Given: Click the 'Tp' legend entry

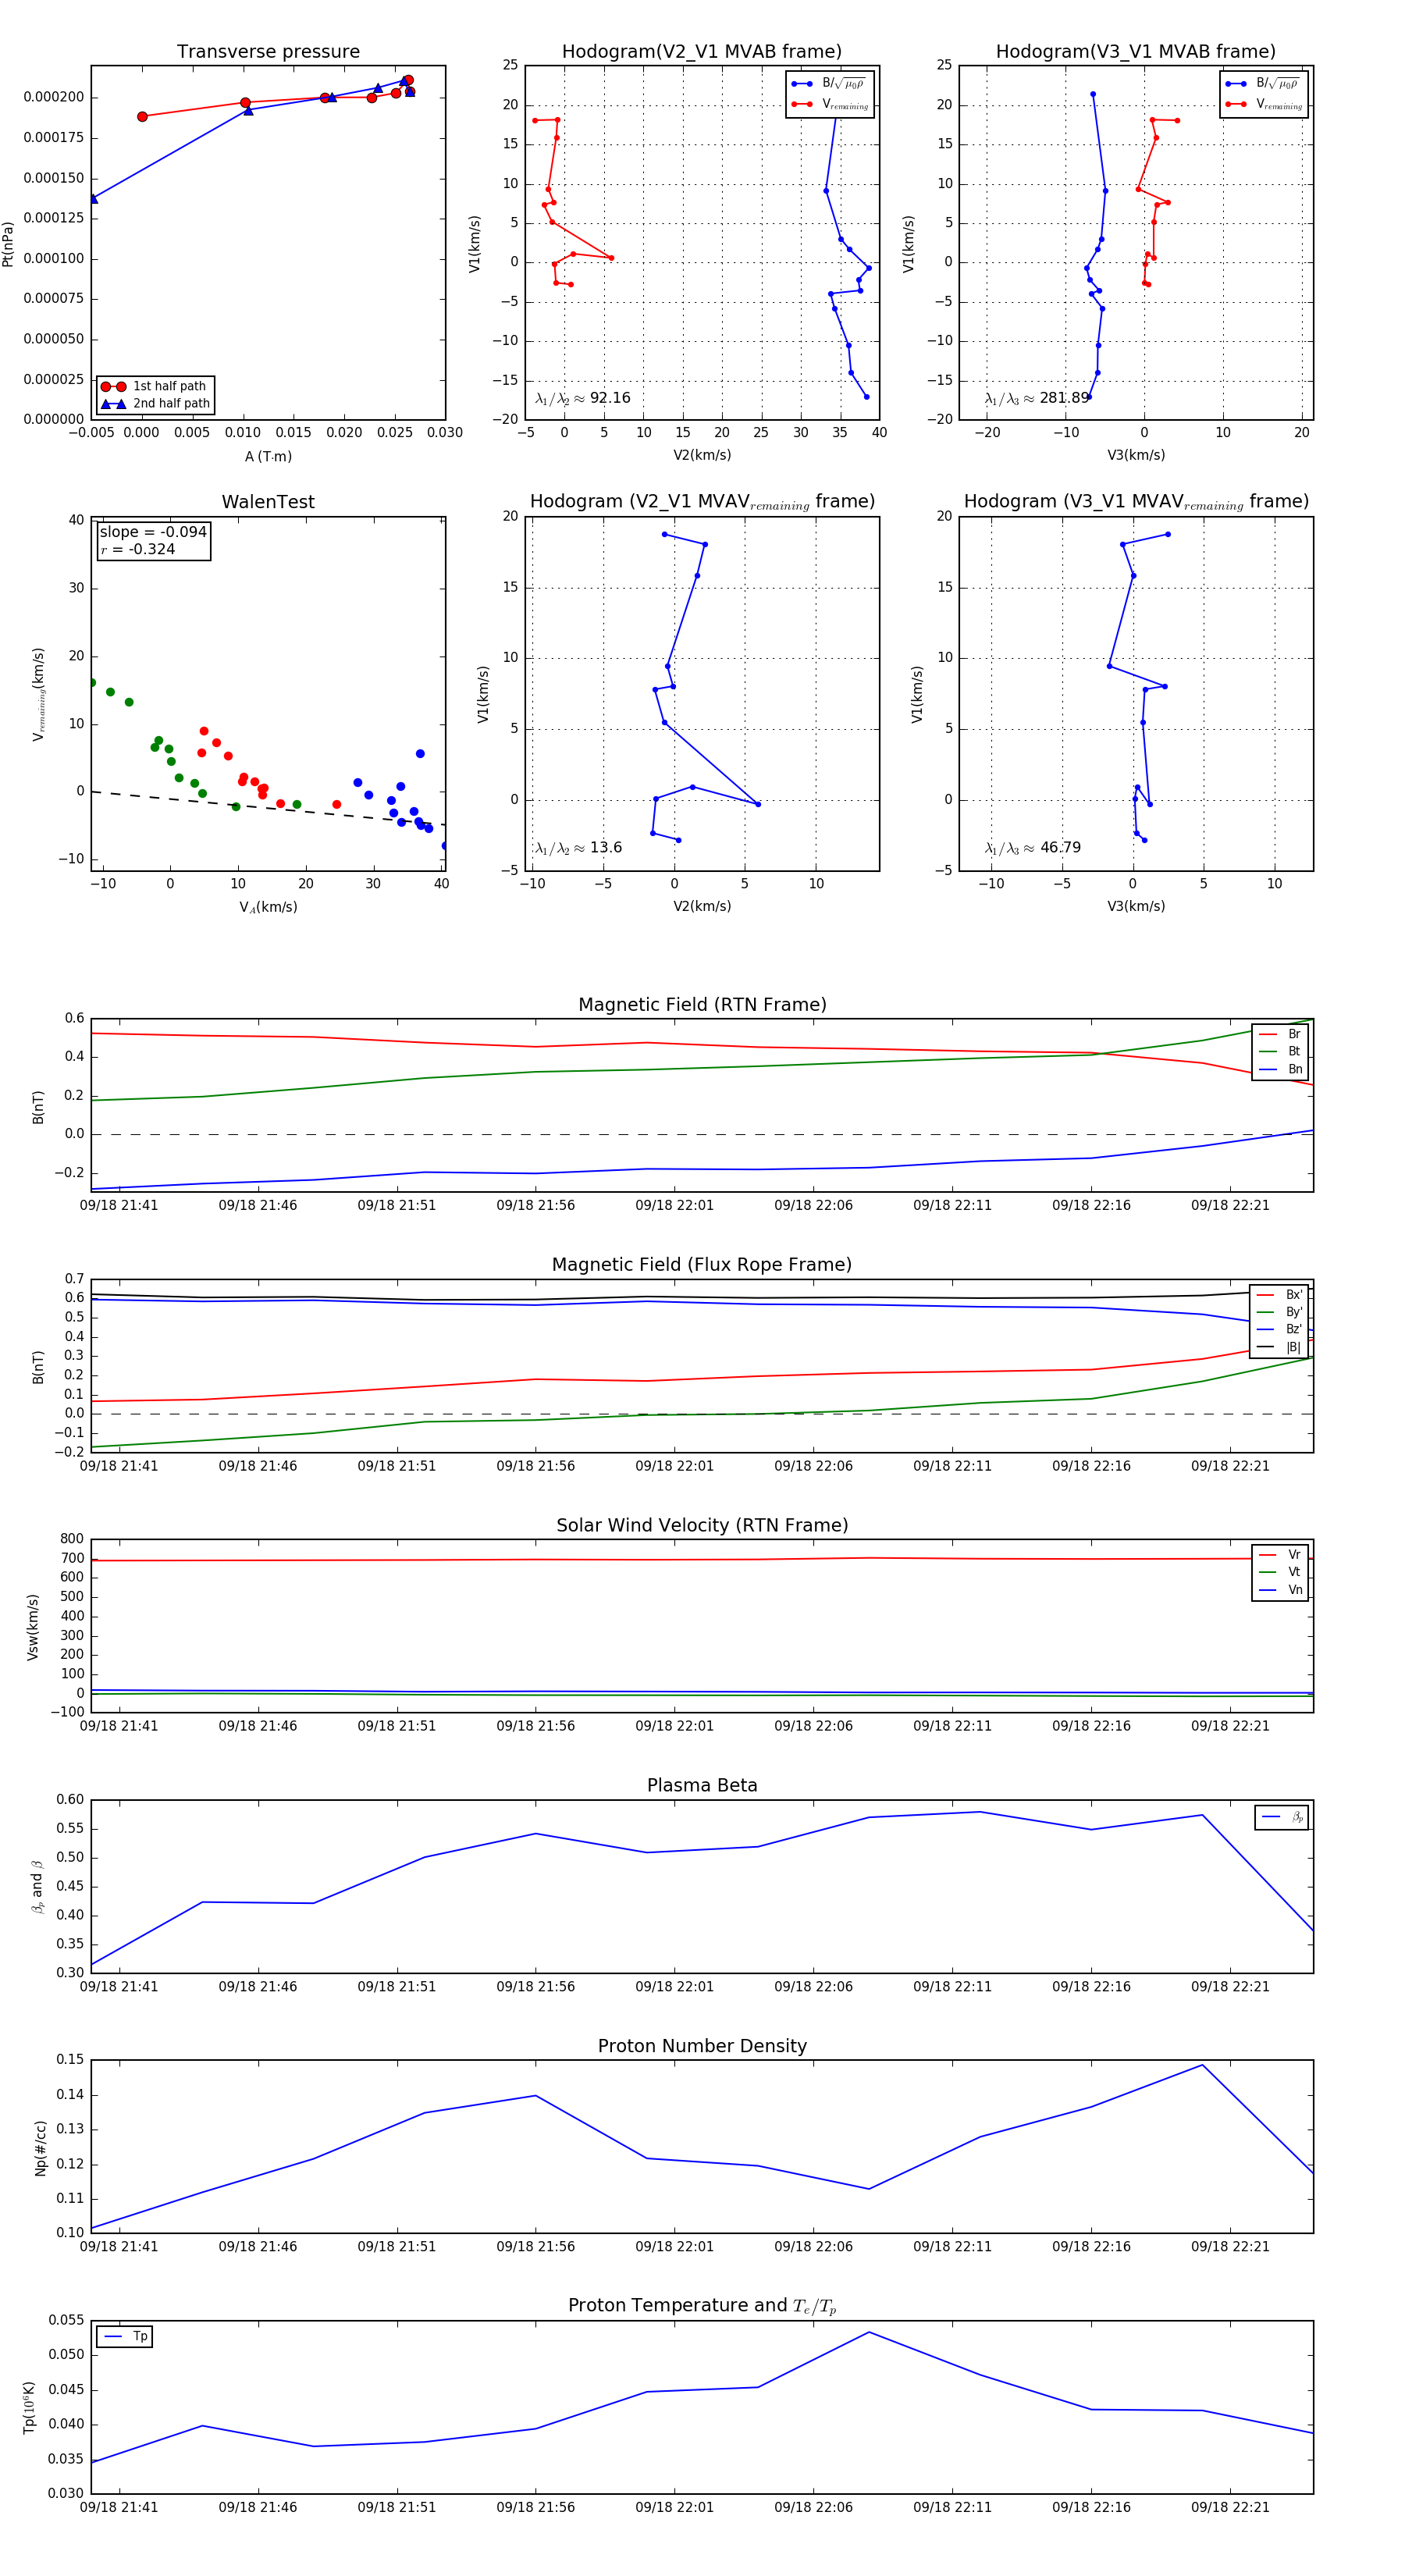Looking at the screenshot, I should click(x=124, y=2337).
